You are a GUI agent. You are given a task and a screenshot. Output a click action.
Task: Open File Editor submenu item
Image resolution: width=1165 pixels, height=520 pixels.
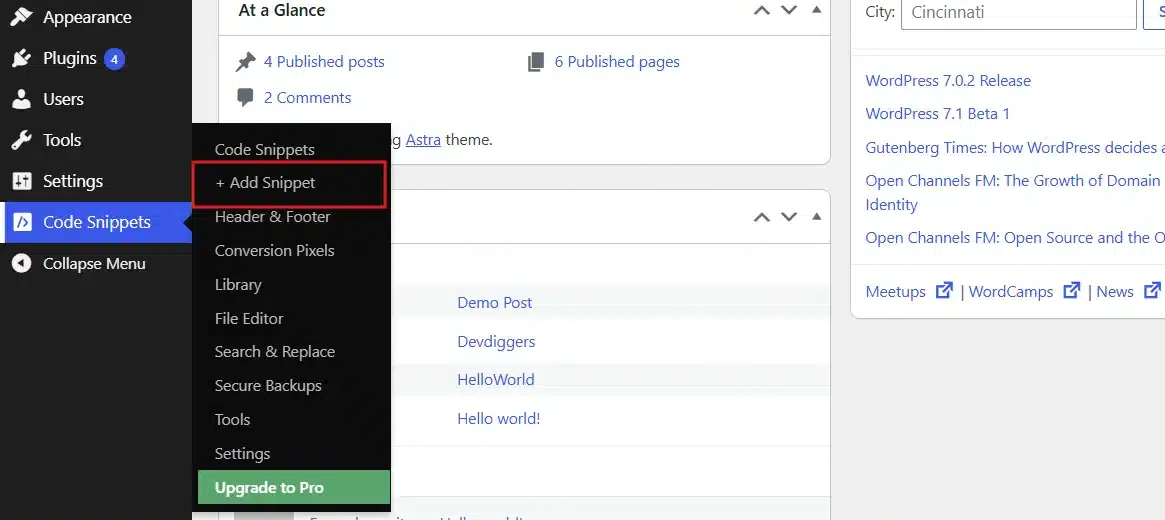point(249,318)
